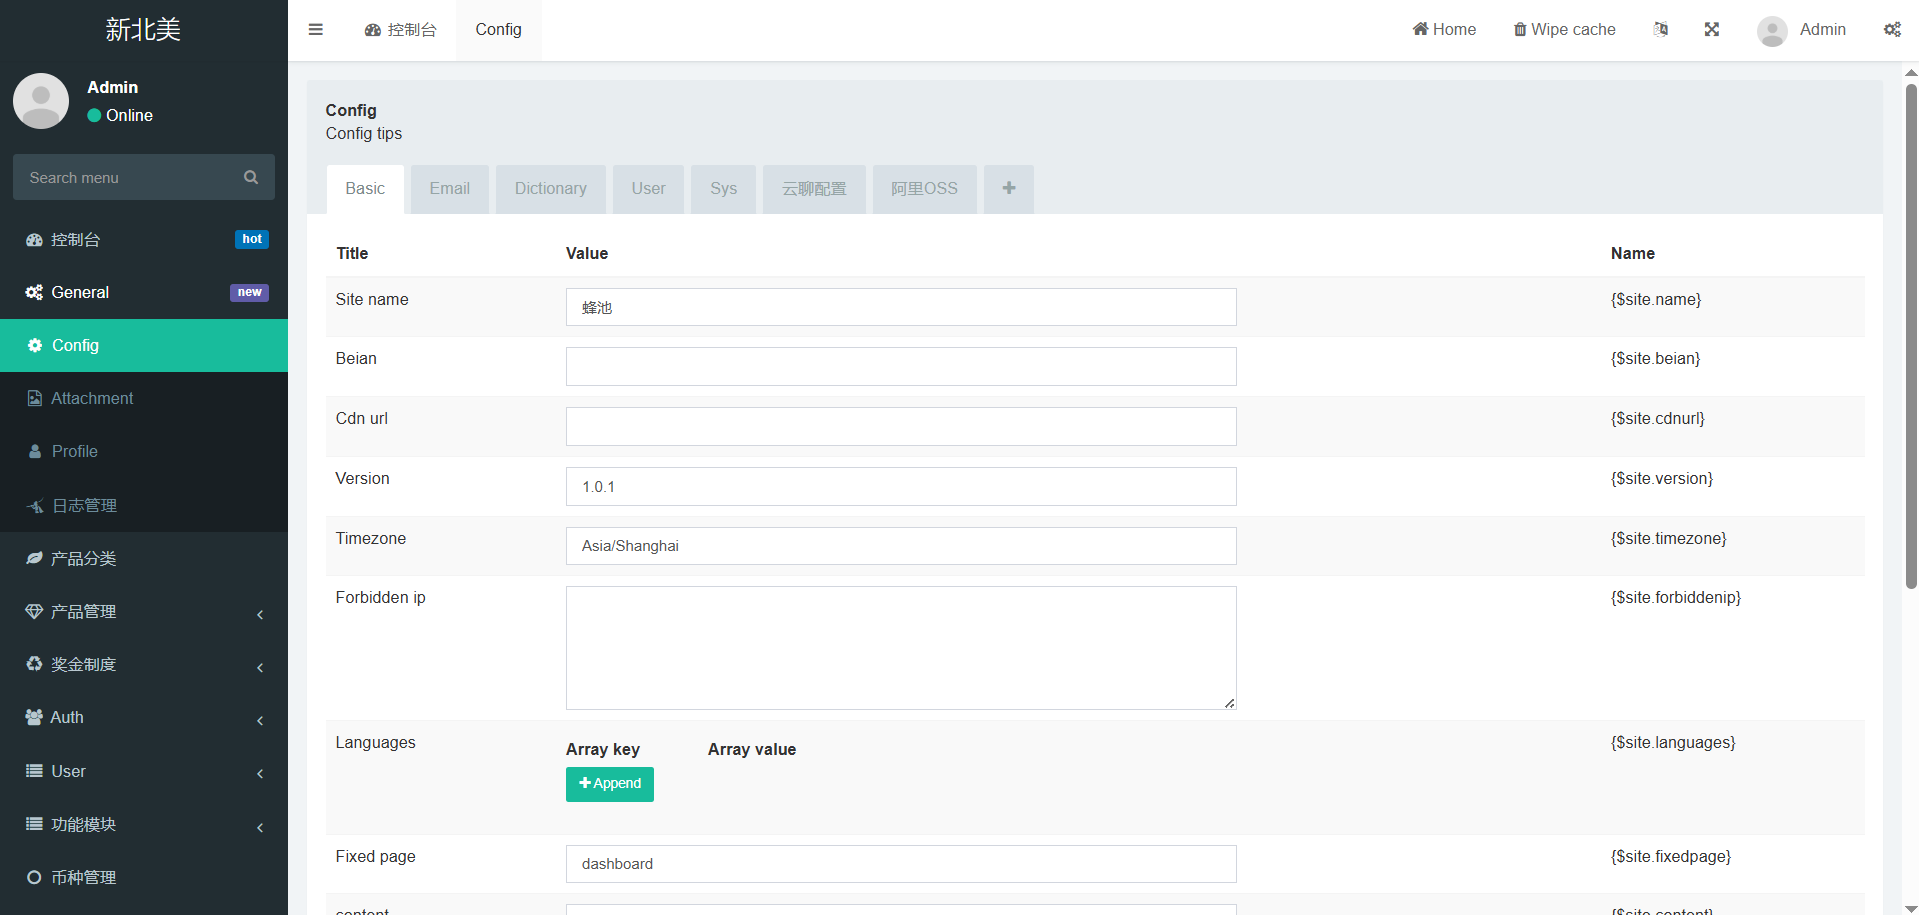The width and height of the screenshot is (1919, 915).
Task: Click the Home icon in top bar
Action: pyautogui.click(x=1420, y=30)
